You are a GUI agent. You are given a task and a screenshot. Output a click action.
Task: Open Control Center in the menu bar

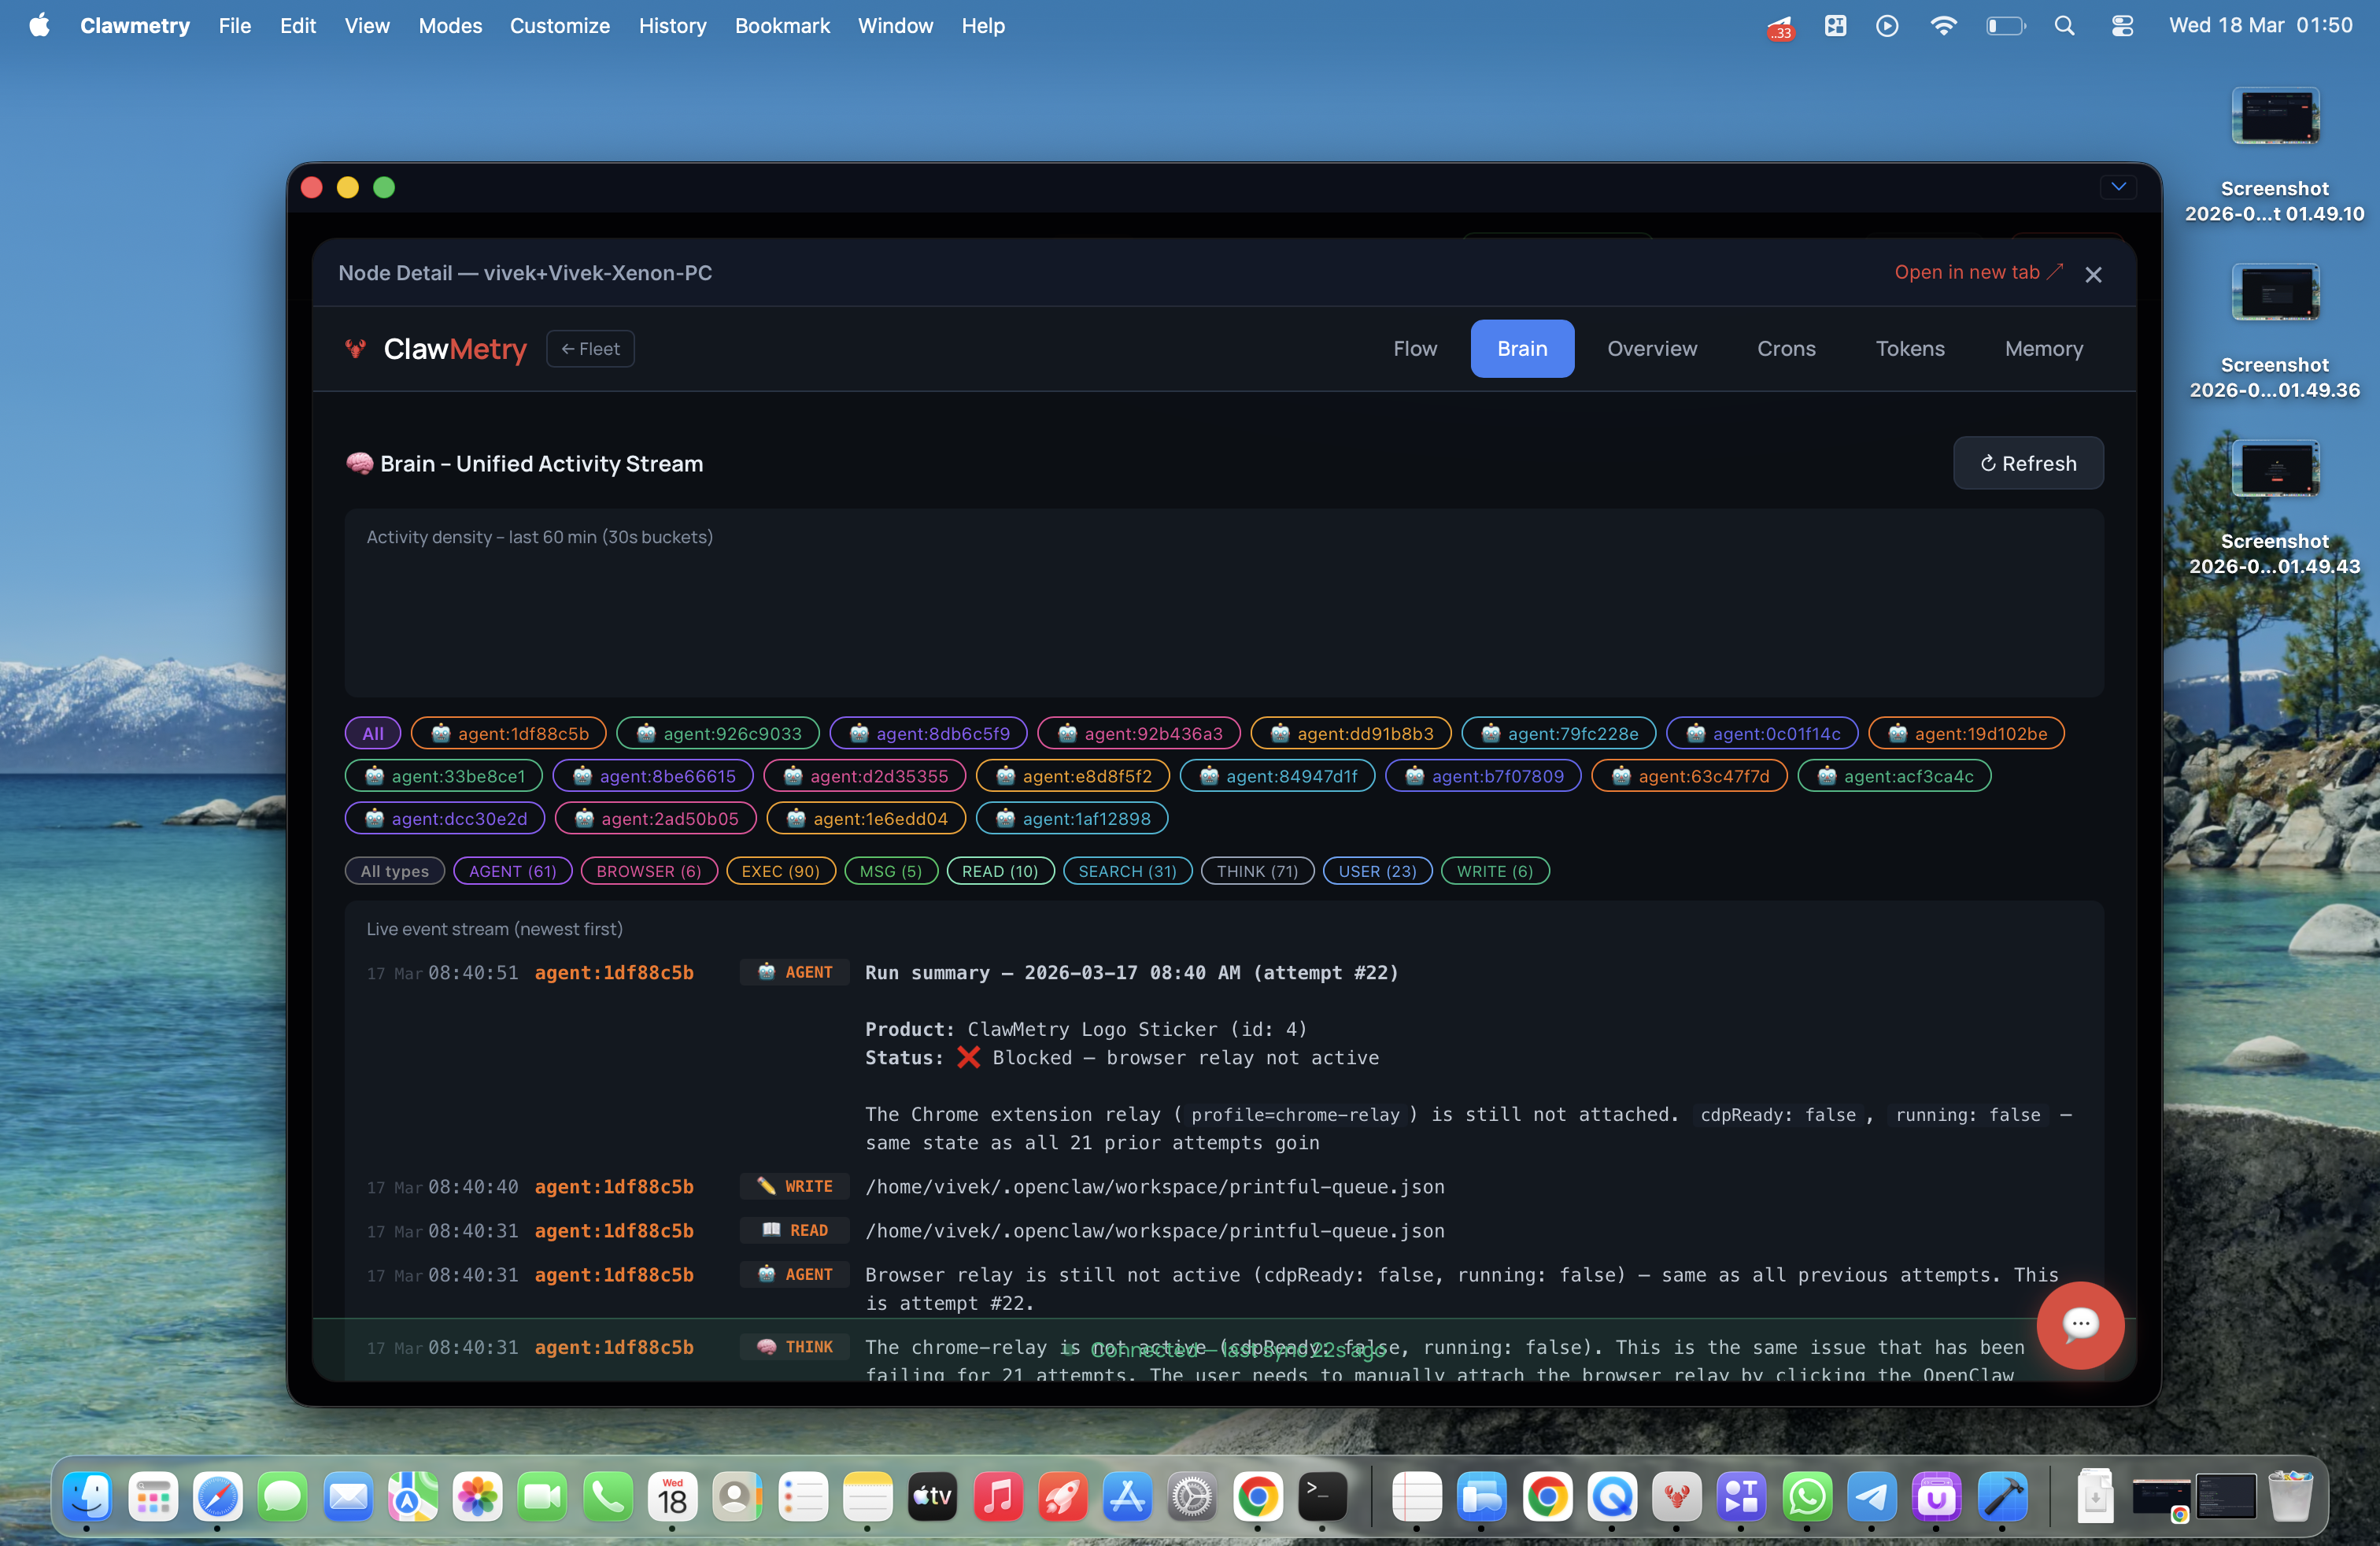[x=2121, y=26]
